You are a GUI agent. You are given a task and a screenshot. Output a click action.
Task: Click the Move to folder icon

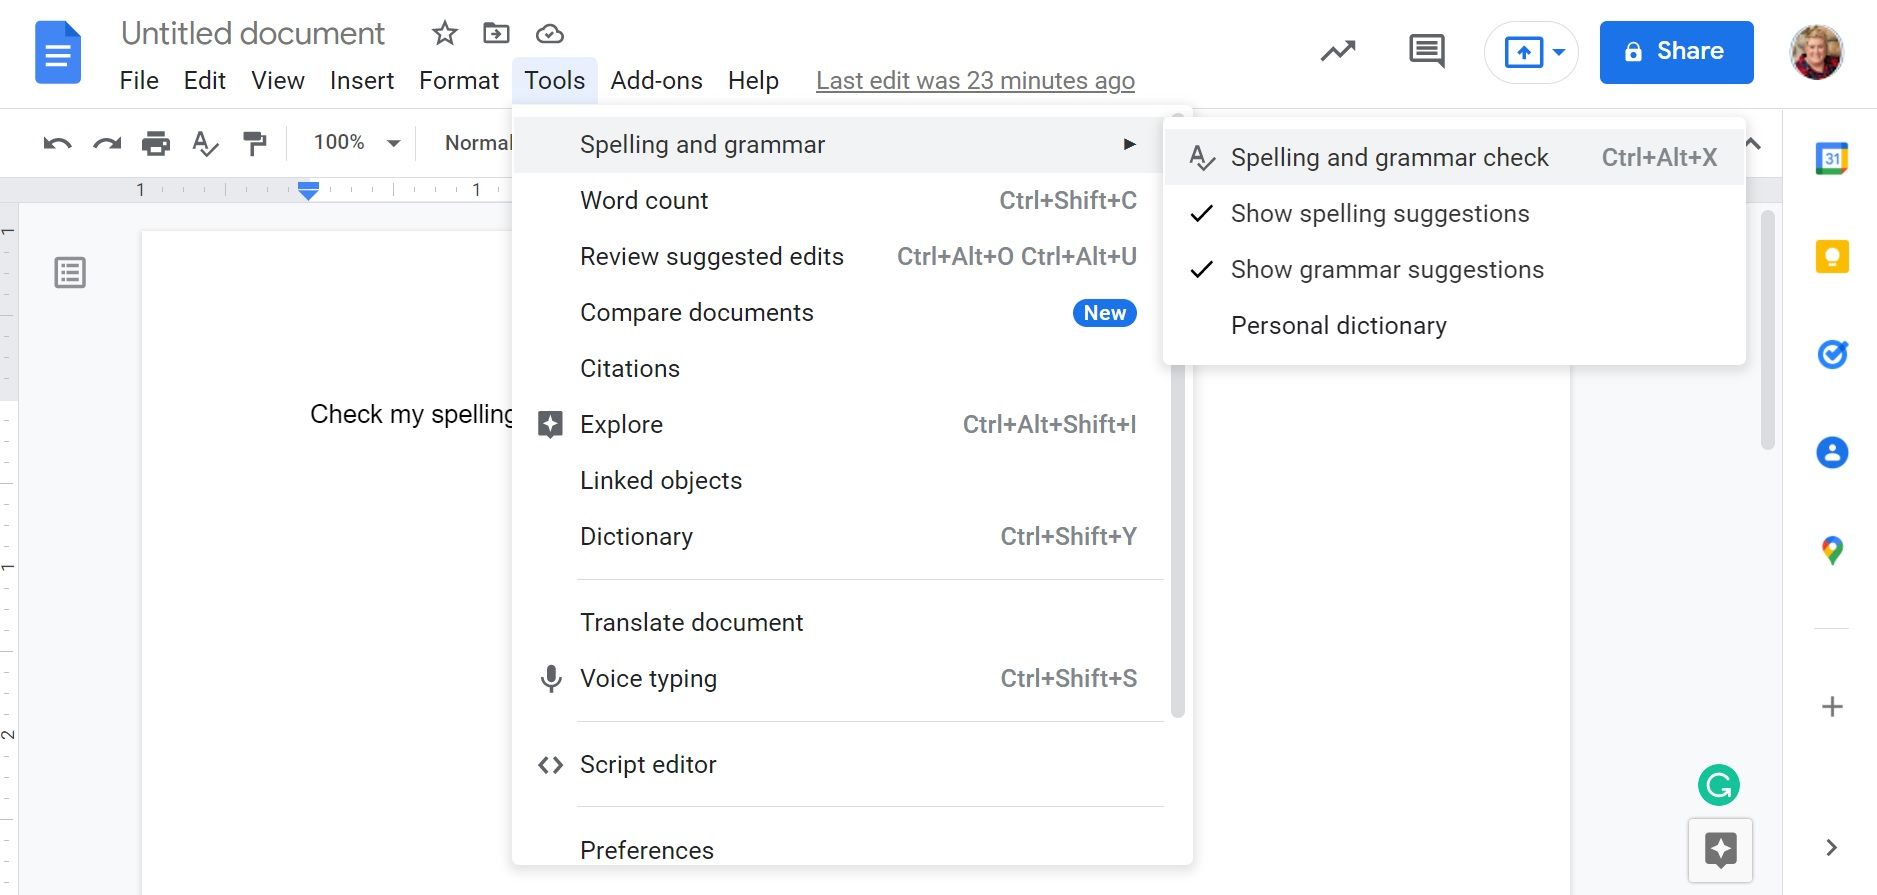496,34
